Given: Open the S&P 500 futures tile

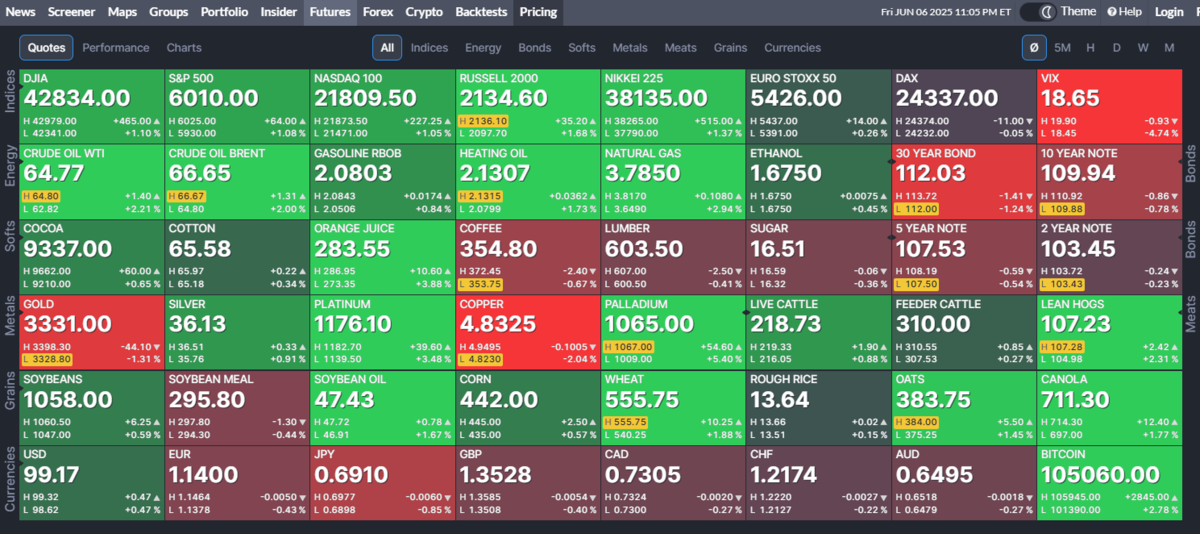Looking at the screenshot, I should [x=236, y=106].
